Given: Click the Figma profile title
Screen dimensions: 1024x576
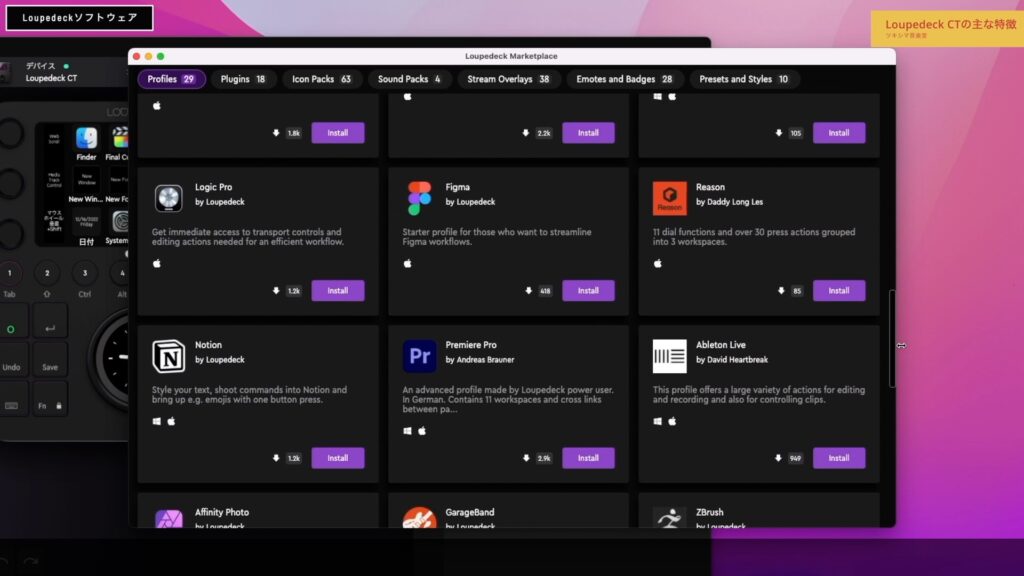Looking at the screenshot, I should pos(457,187).
